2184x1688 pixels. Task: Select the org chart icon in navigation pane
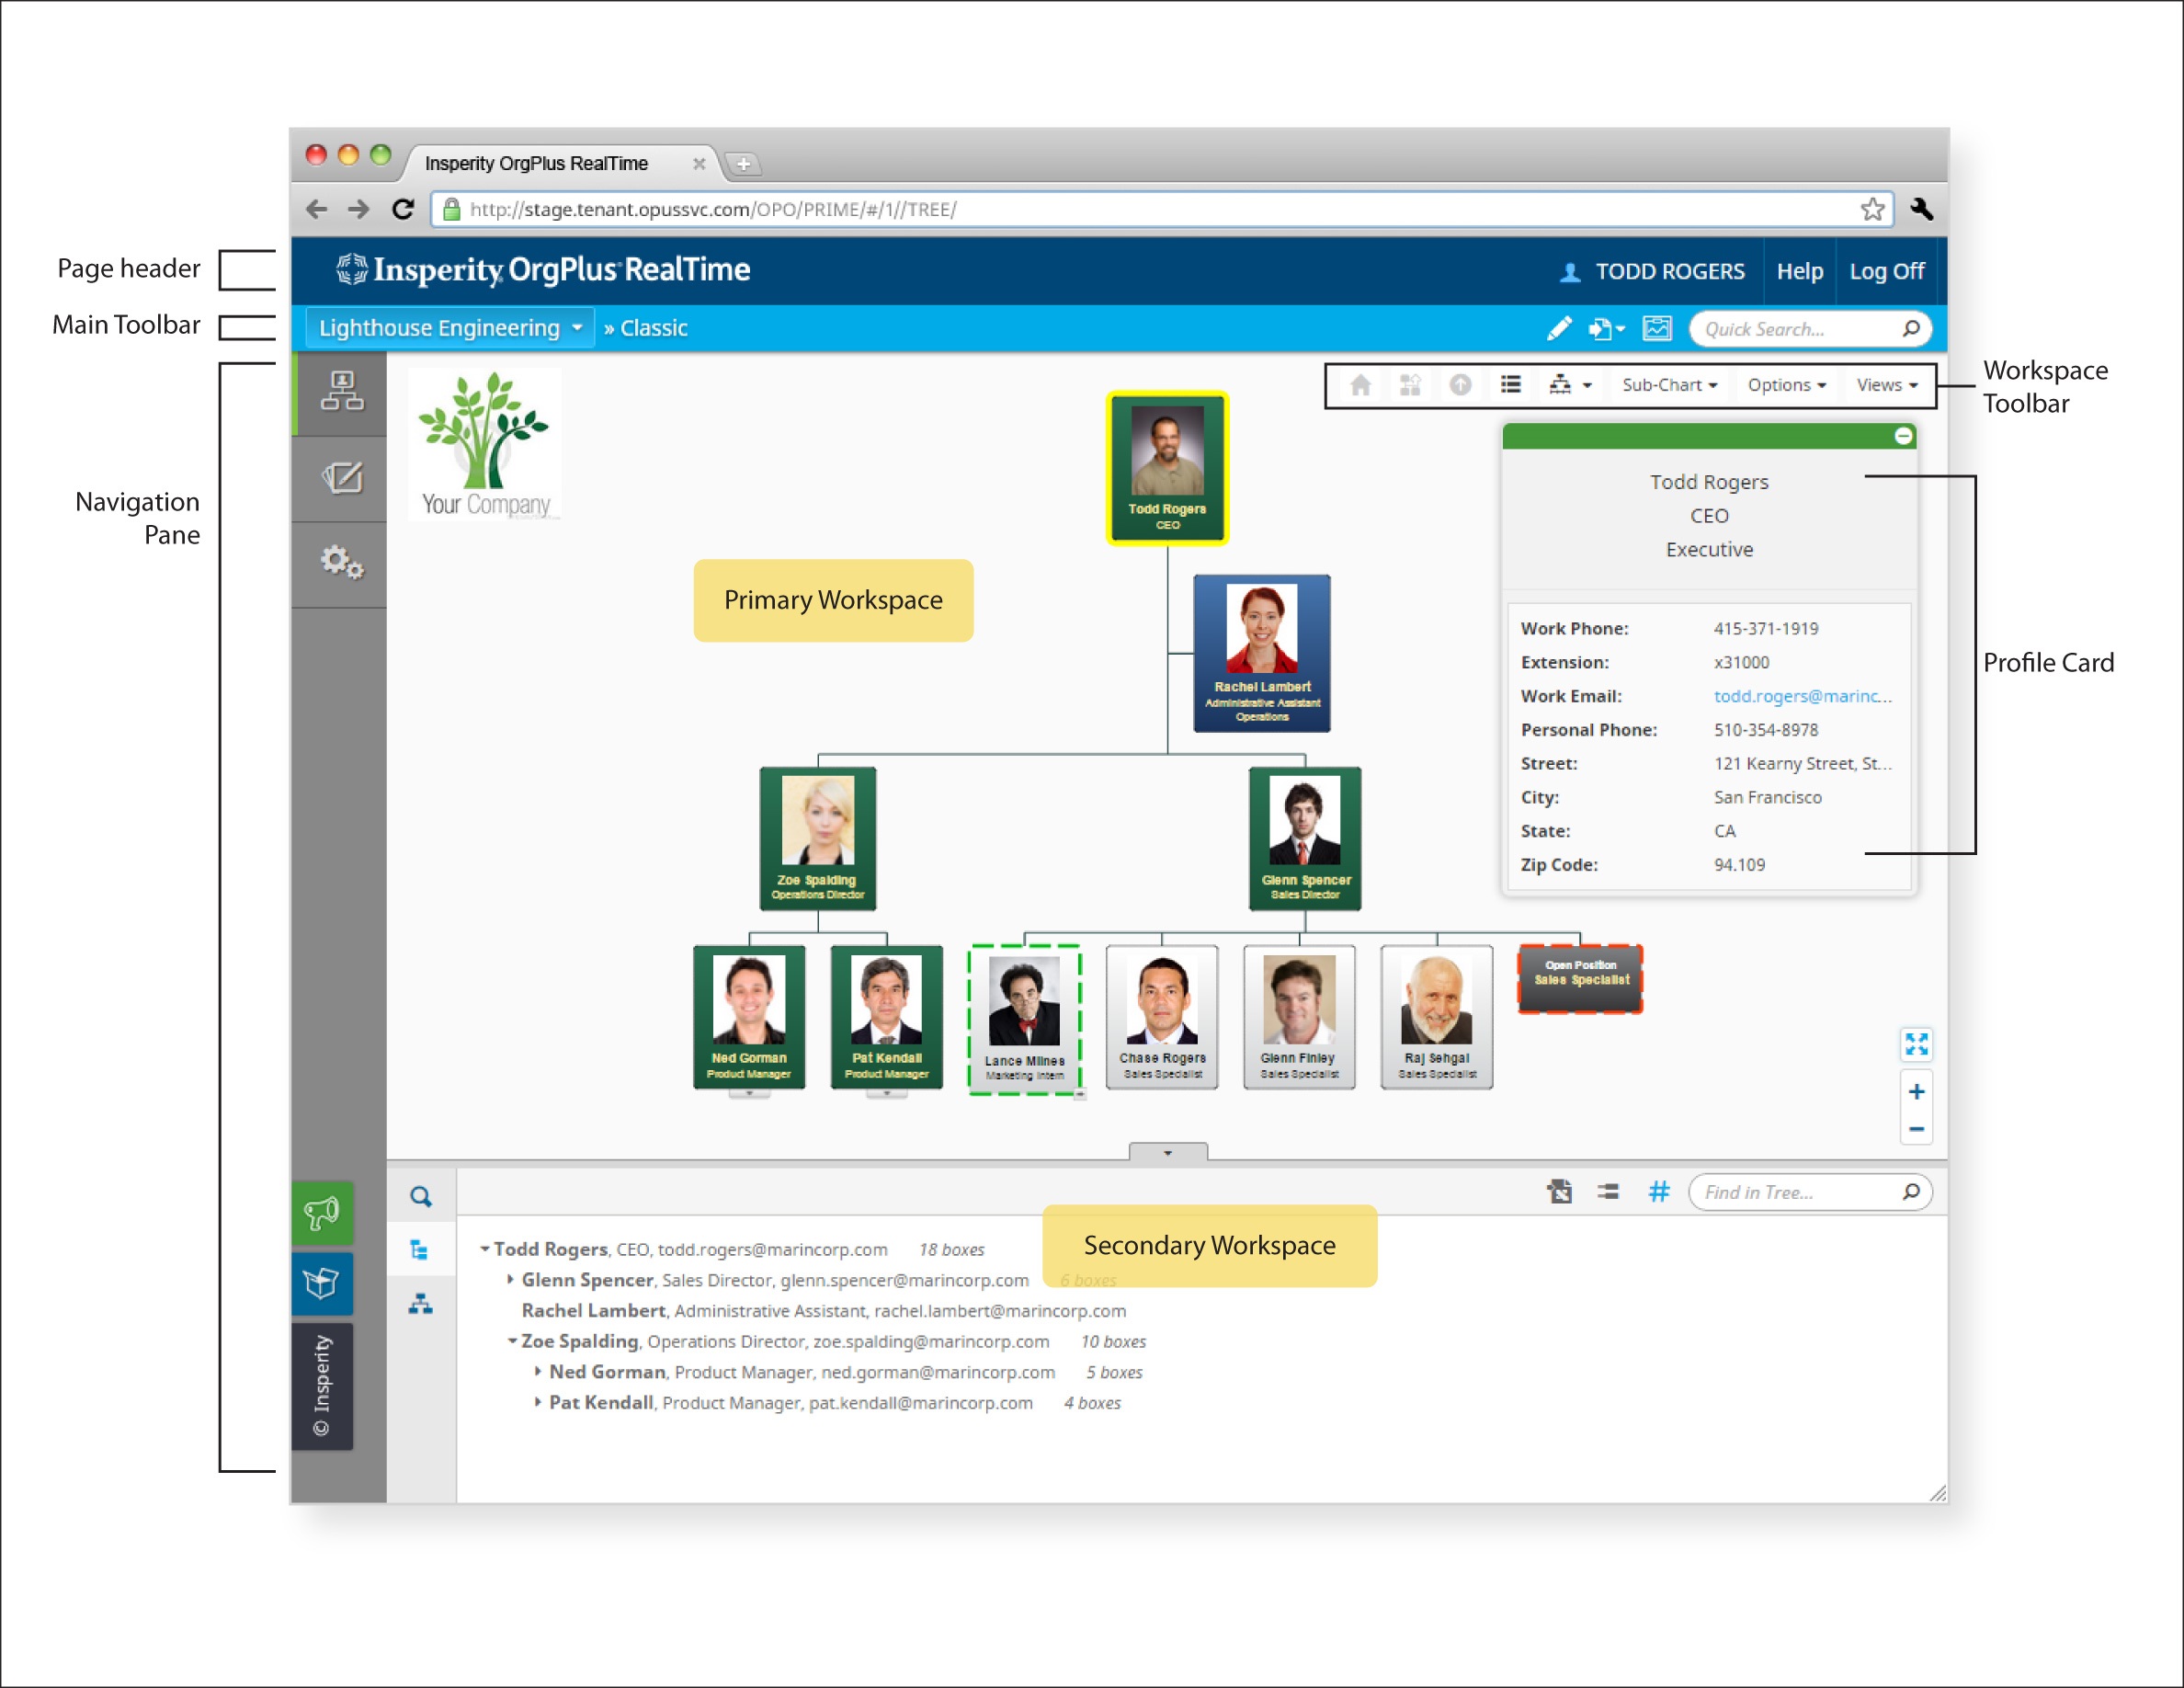click(345, 392)
